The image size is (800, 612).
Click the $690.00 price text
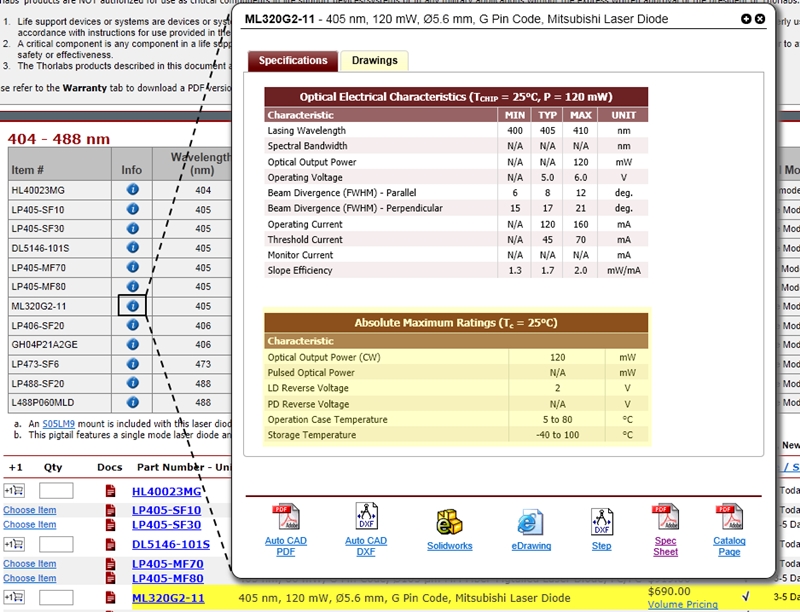669,592
